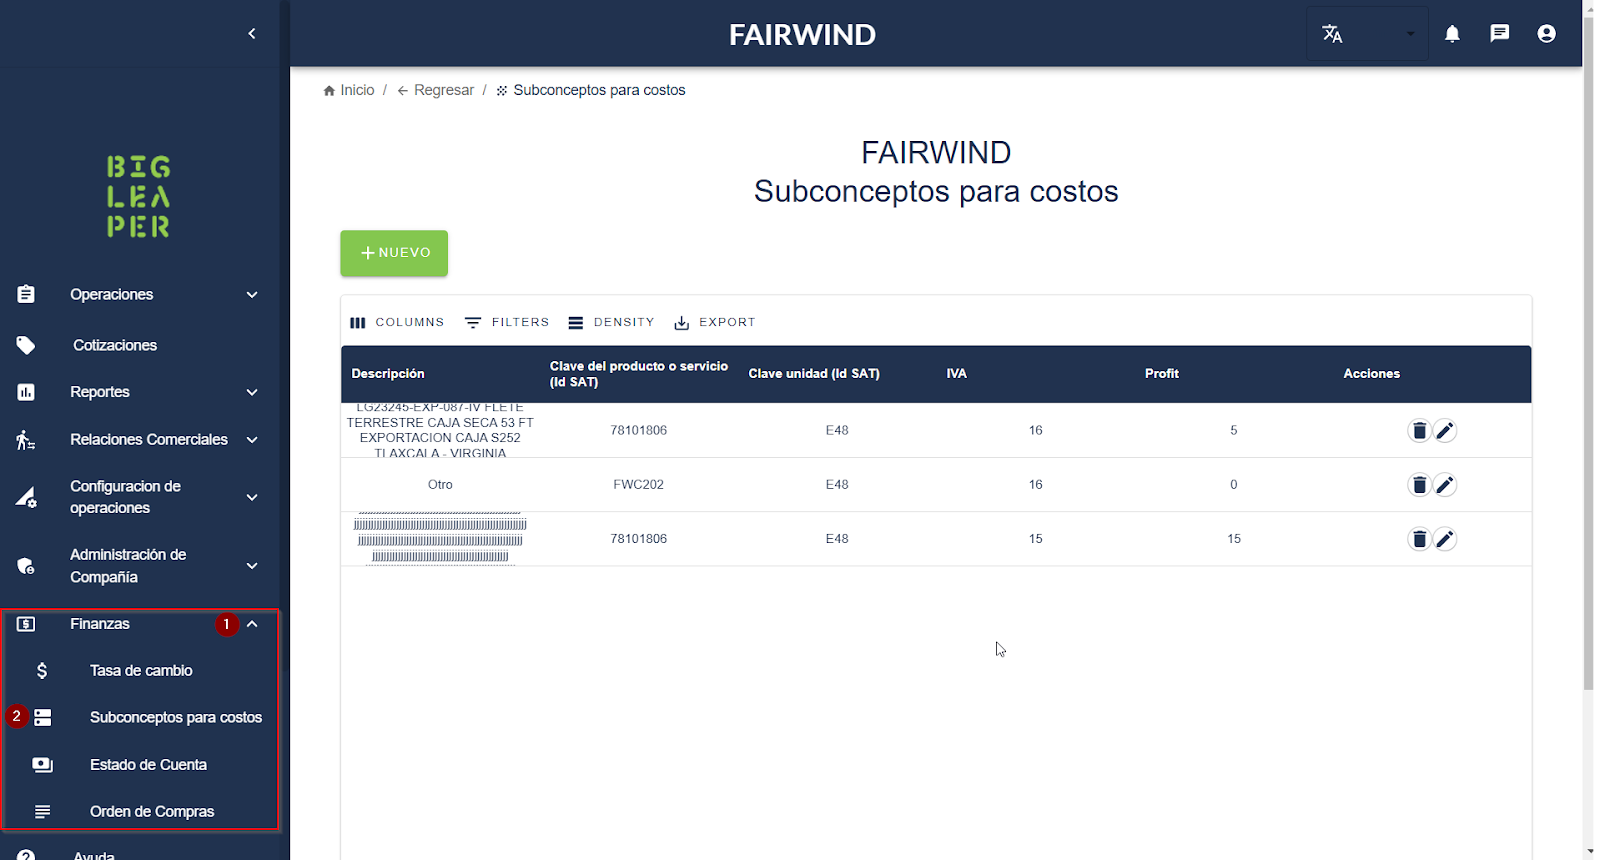Click the Administración de Compañía icon
Viewport: 1600px width, 860px height.
coord(26,566)
